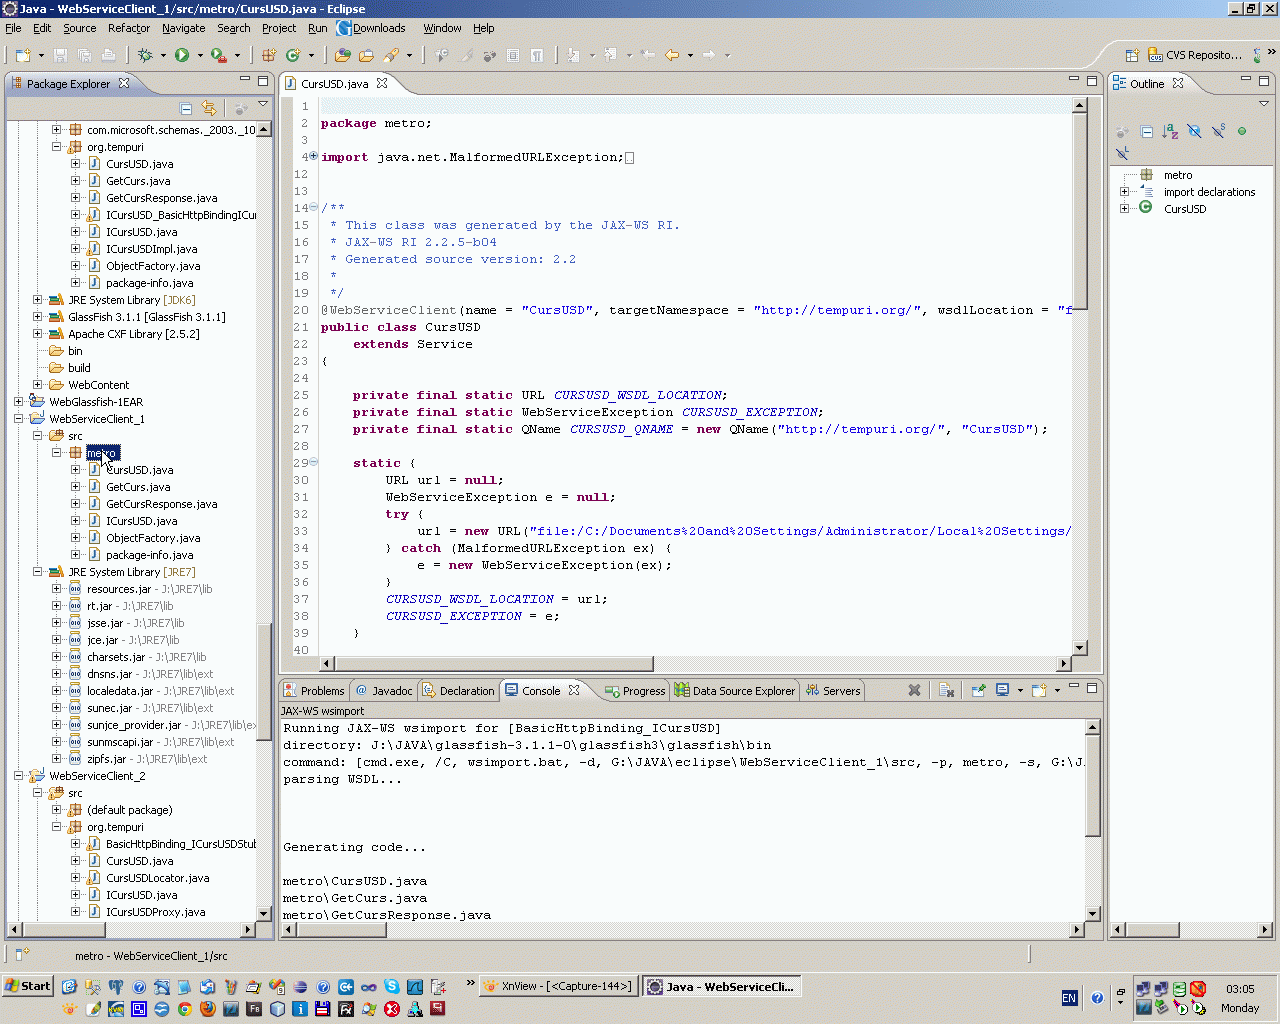1280x1024 pixels.
Task: Click the editor's horizontal scrollbar thumb
Action: tap(494, 664)
